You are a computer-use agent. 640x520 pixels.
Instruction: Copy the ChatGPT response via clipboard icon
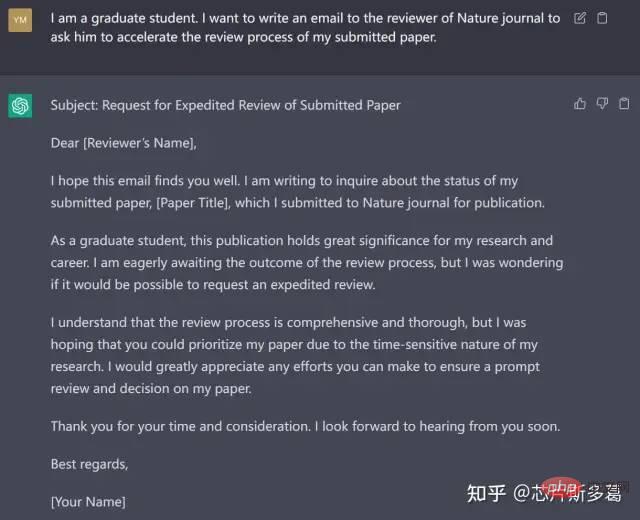[x=624, y=104]
